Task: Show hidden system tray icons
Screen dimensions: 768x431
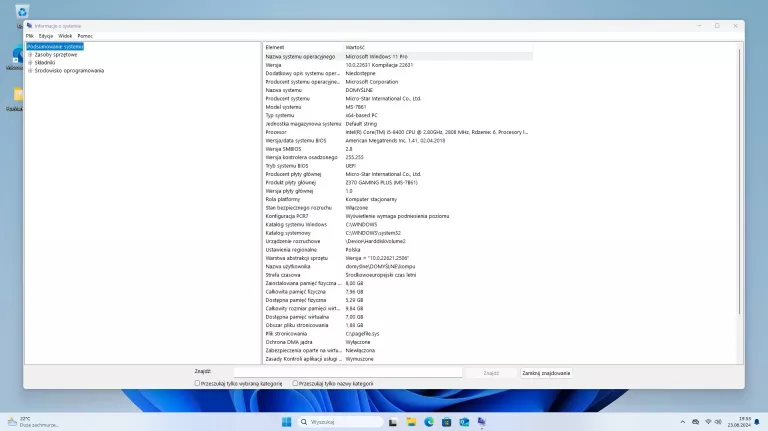Action: tap(682, 422)
